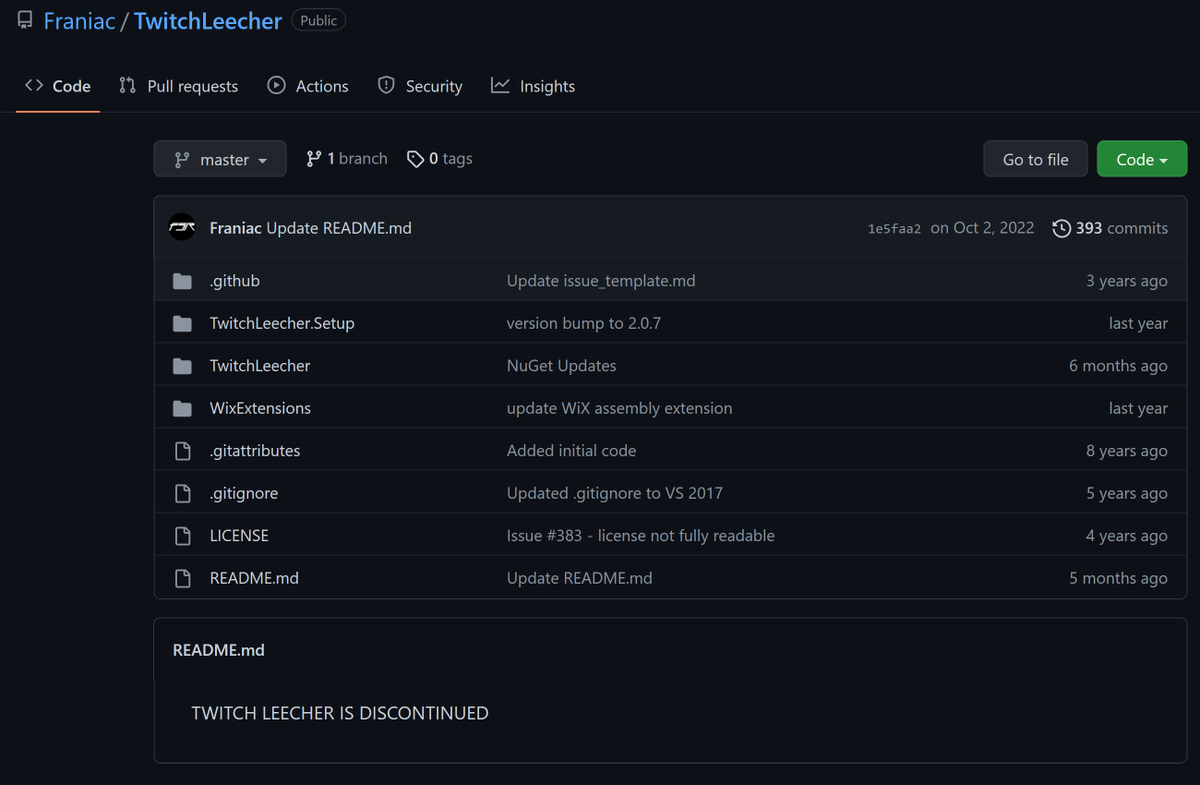Open the TwitchLeecher.Setup folder

(x=282, y=323)
